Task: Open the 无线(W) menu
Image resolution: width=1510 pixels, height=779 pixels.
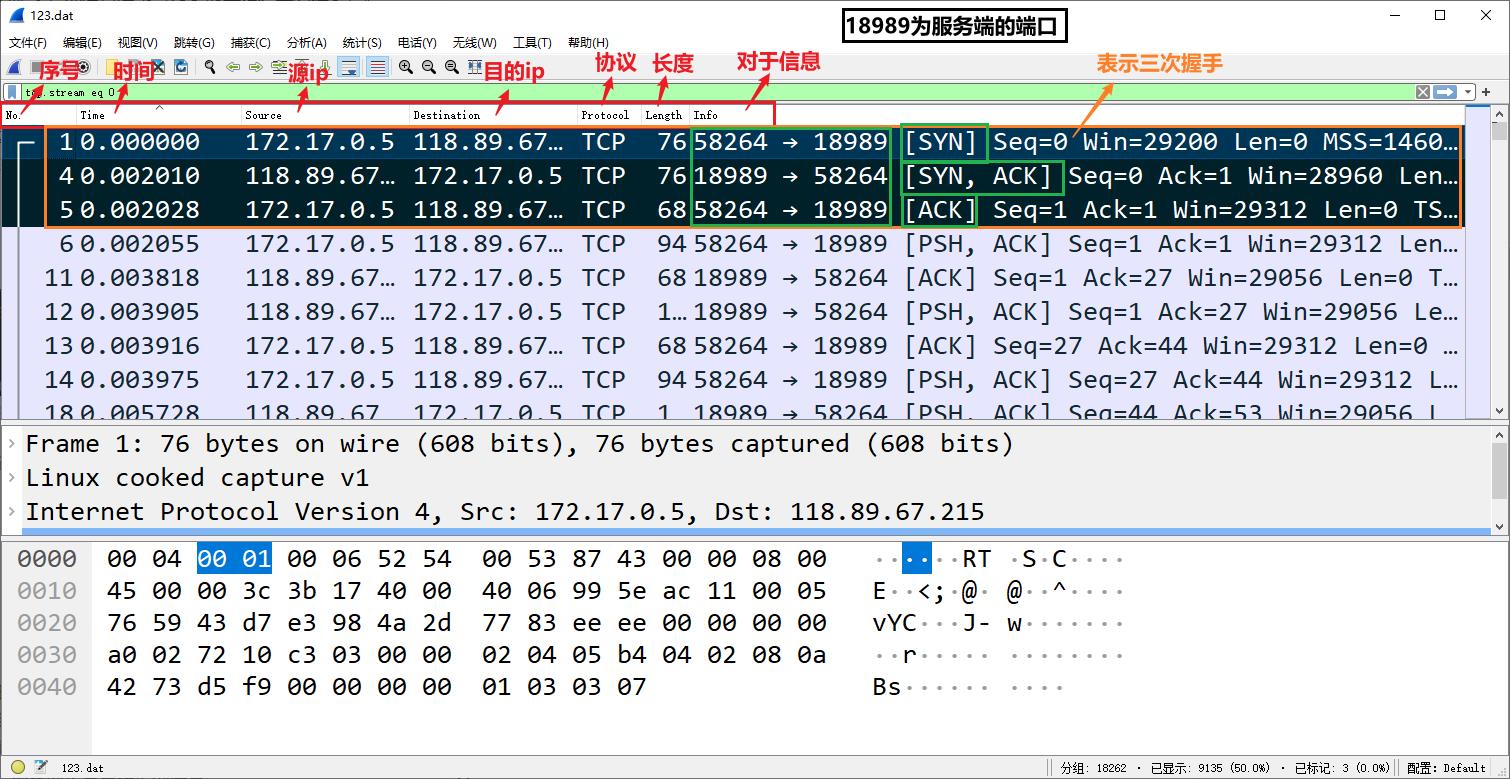Action: tap(475, 43)
